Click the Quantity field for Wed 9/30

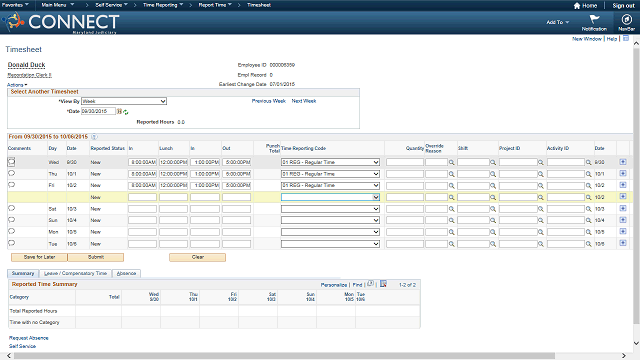click(405, 162)
